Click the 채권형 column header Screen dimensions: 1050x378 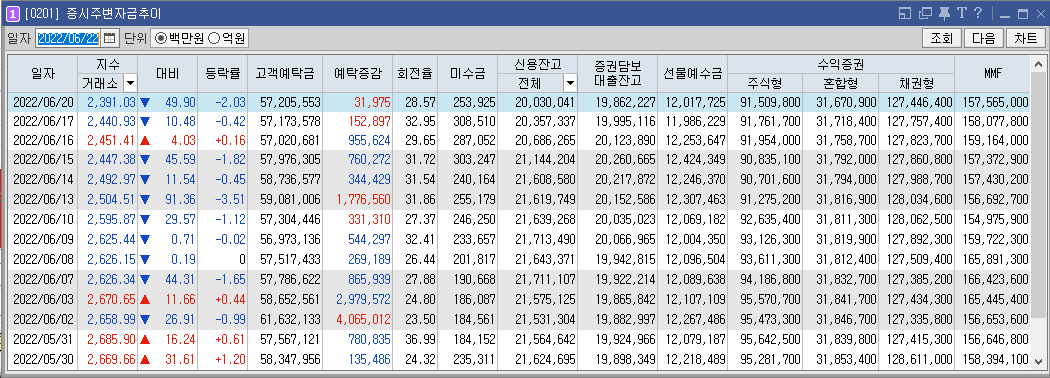916,84
